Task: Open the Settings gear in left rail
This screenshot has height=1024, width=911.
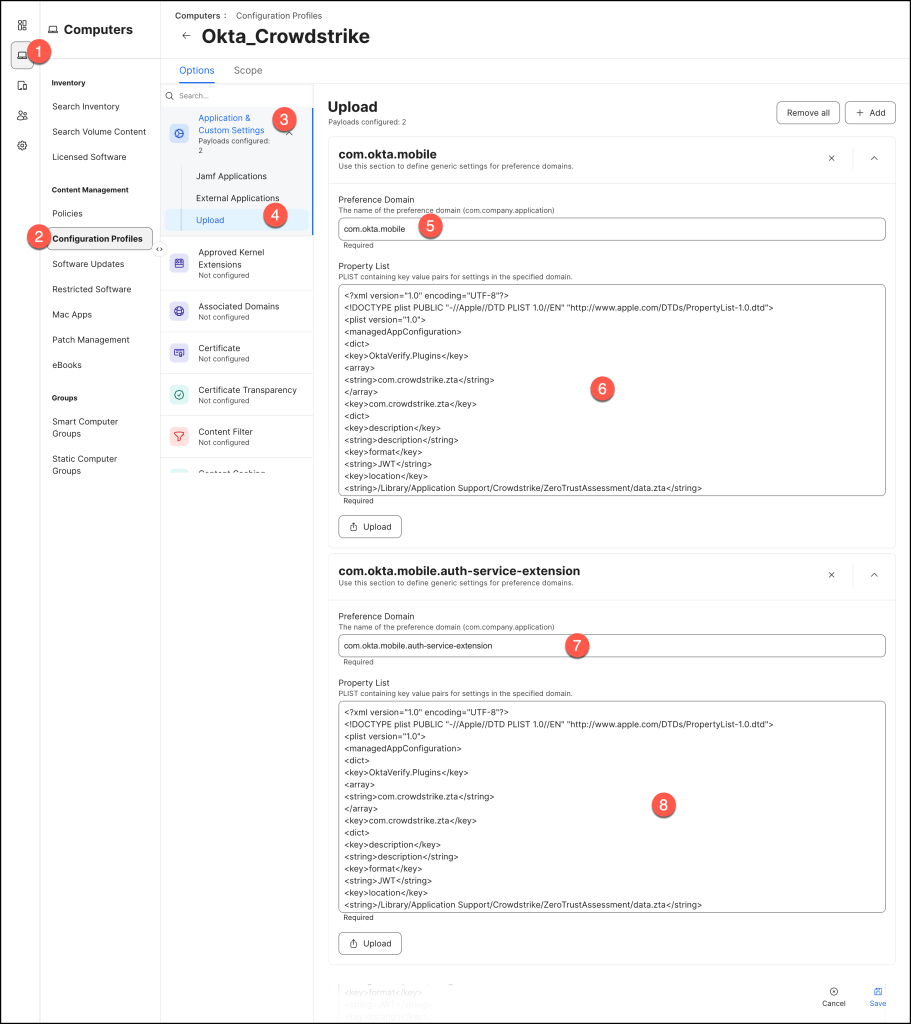Action: [22, 145]
